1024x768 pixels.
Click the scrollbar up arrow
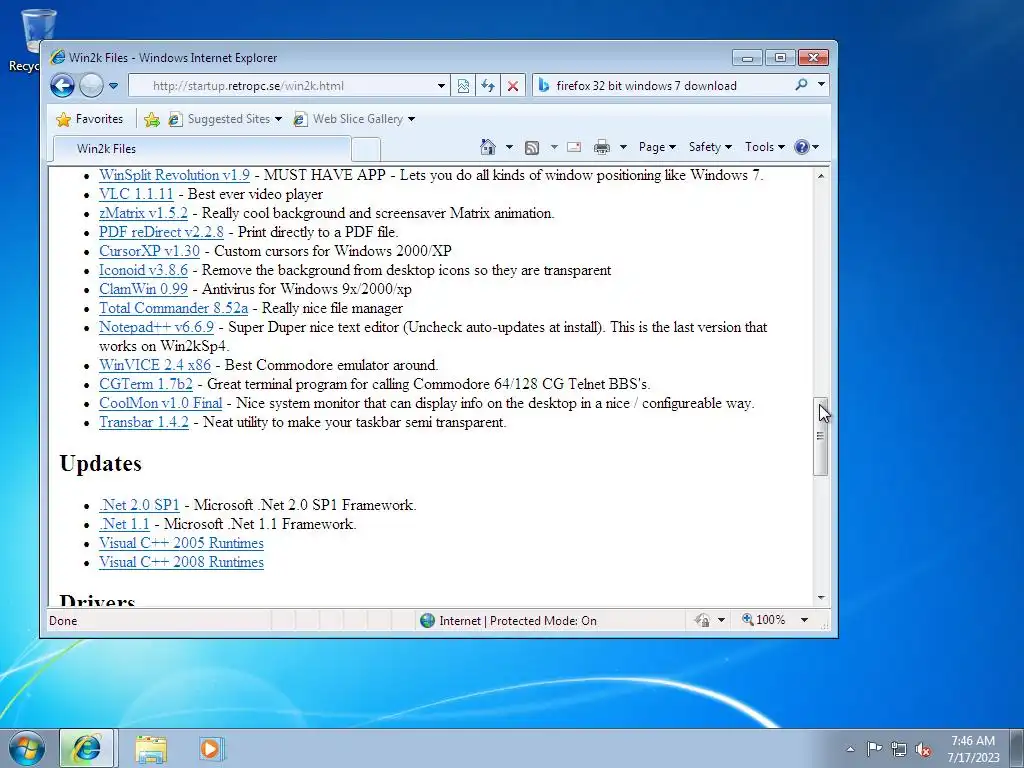[x=821, y=176]
